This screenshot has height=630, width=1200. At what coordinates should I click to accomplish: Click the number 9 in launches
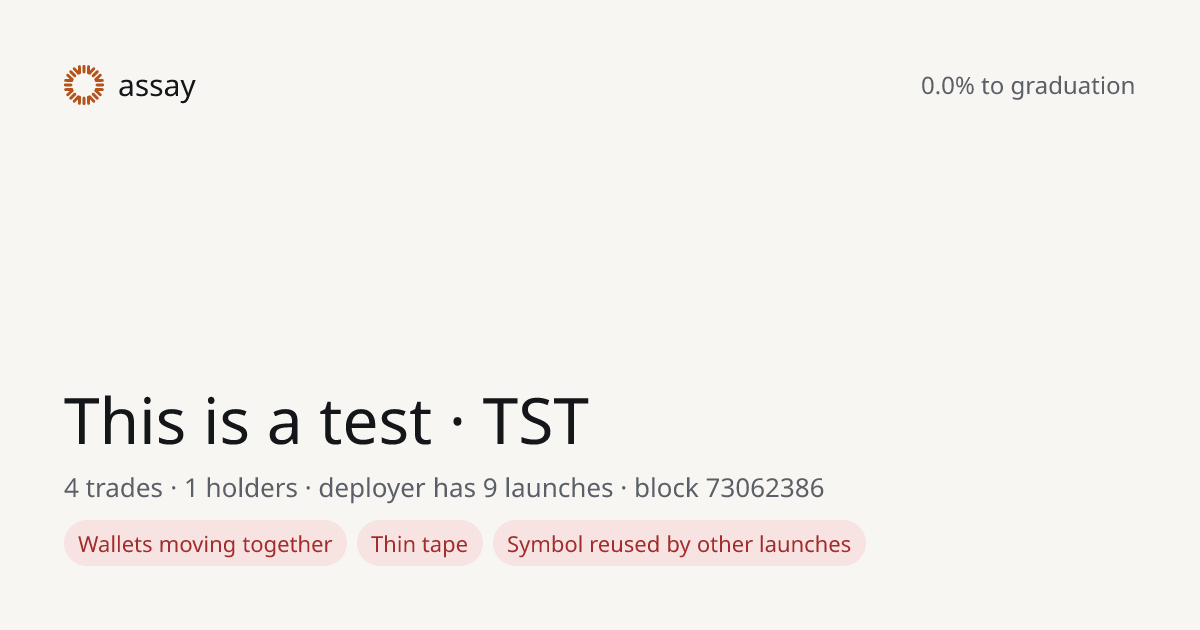(x=490, y=488)
